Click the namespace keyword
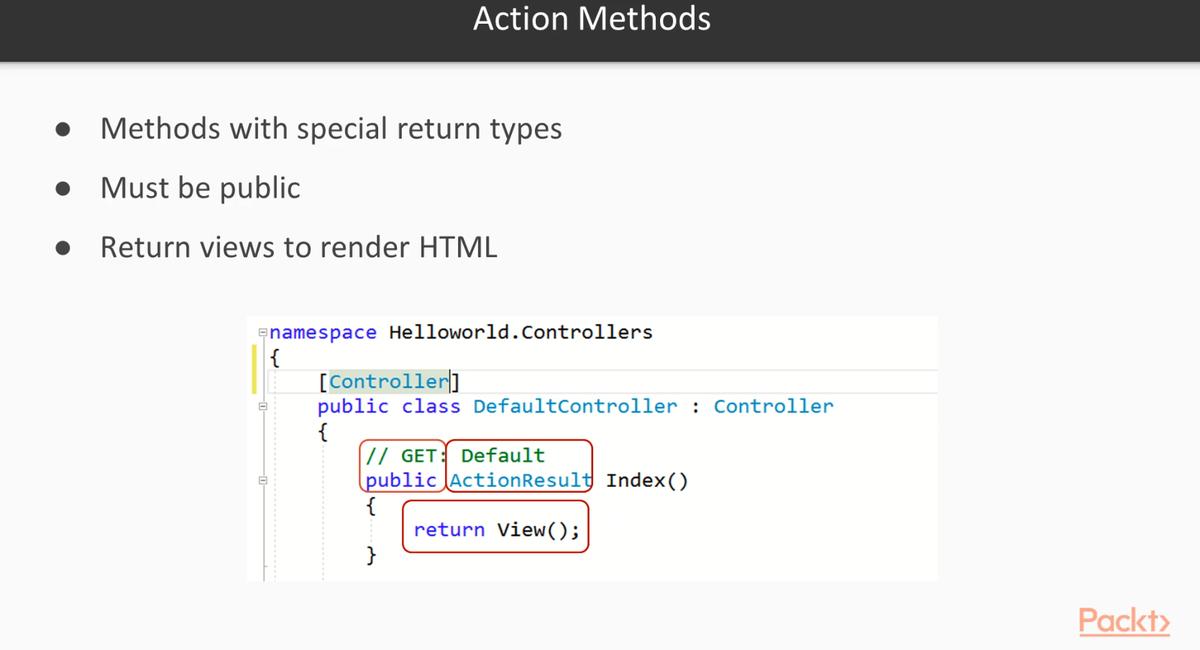Screen dimensions: 1200x650 click(323, 332)
